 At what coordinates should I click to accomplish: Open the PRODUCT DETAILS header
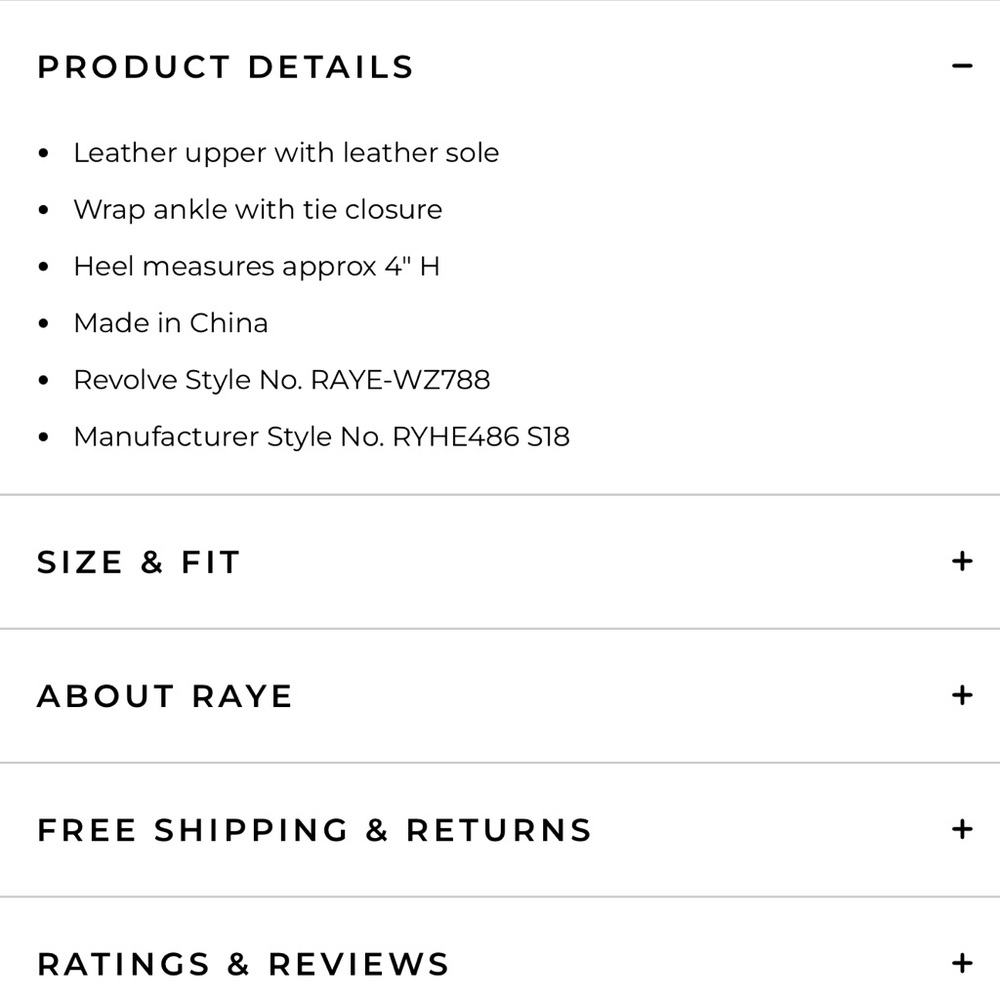pyautogui.click(x=225, y=66)
